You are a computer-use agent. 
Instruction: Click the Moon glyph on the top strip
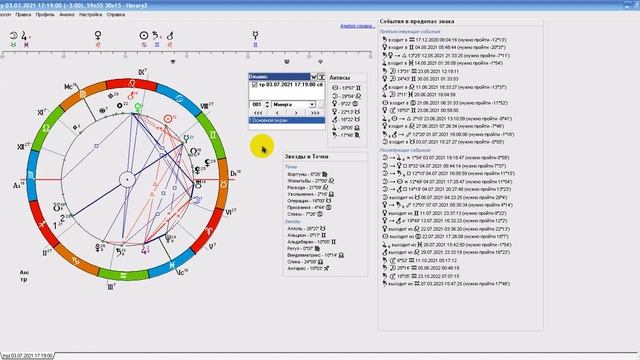point(13,36)
